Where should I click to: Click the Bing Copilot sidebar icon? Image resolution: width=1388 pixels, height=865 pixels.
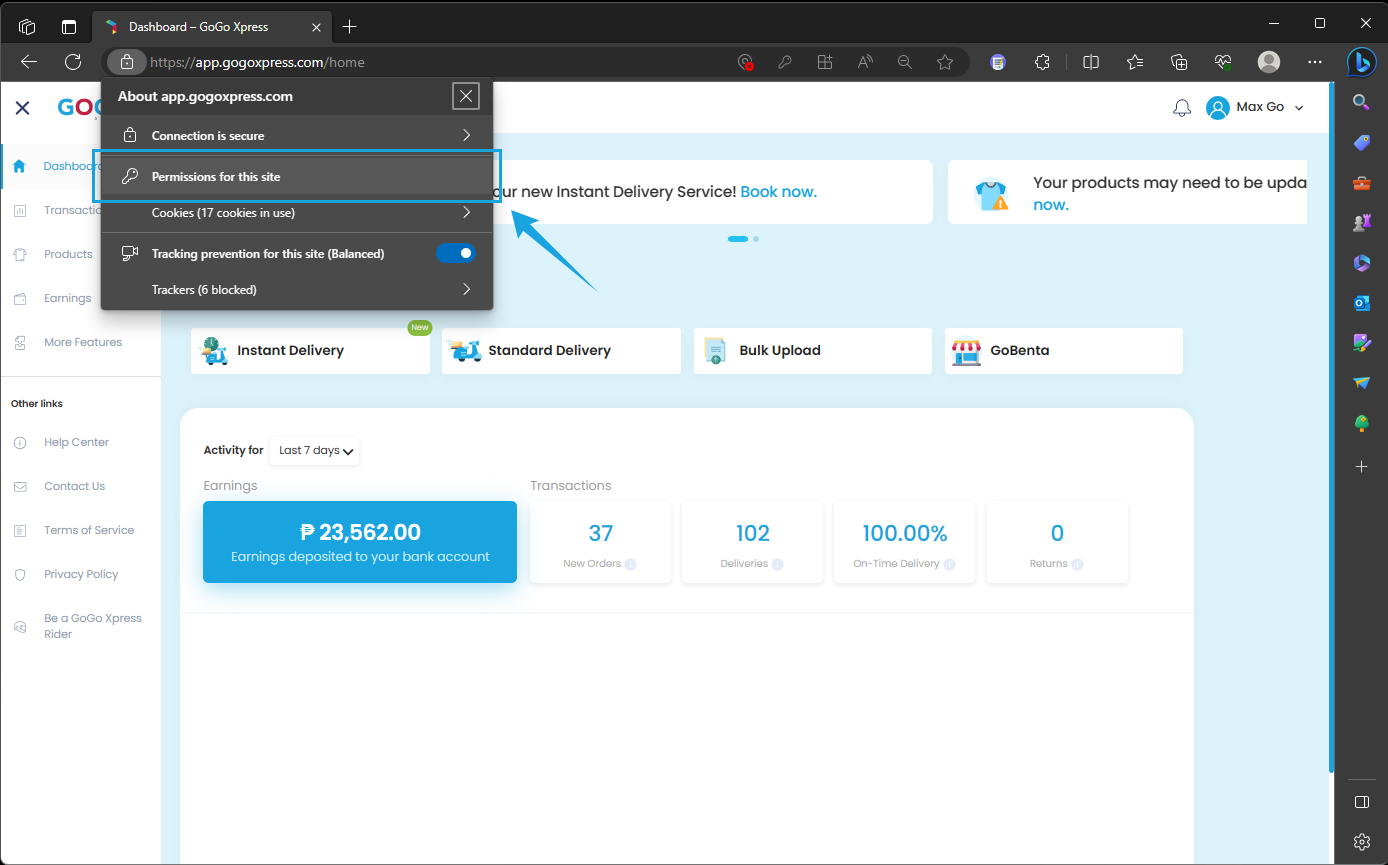(x=1360, y=62)
